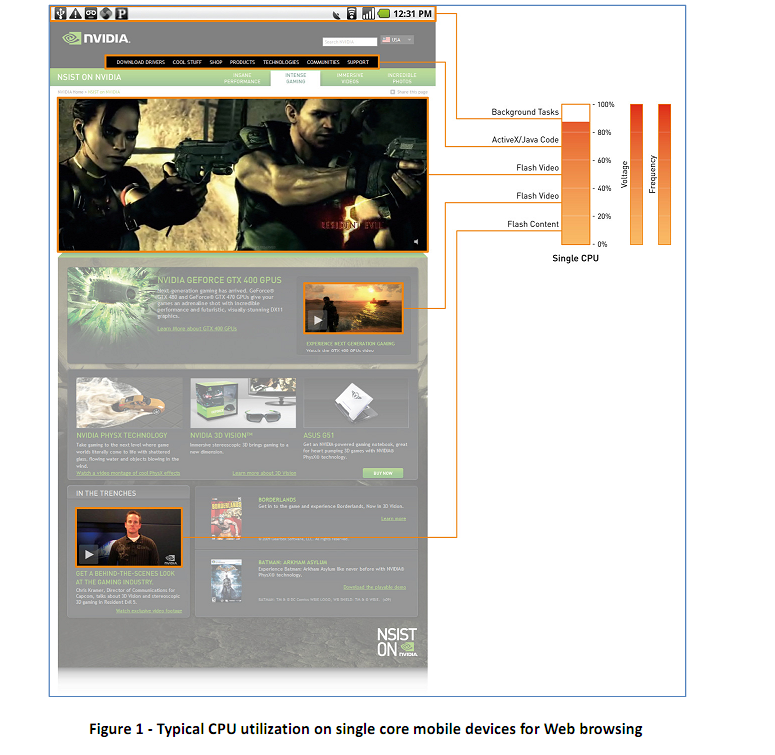Viewport: 775px width, 755px height.
Task: Click the Single CPU utilization bar
Action: [576, 174]
